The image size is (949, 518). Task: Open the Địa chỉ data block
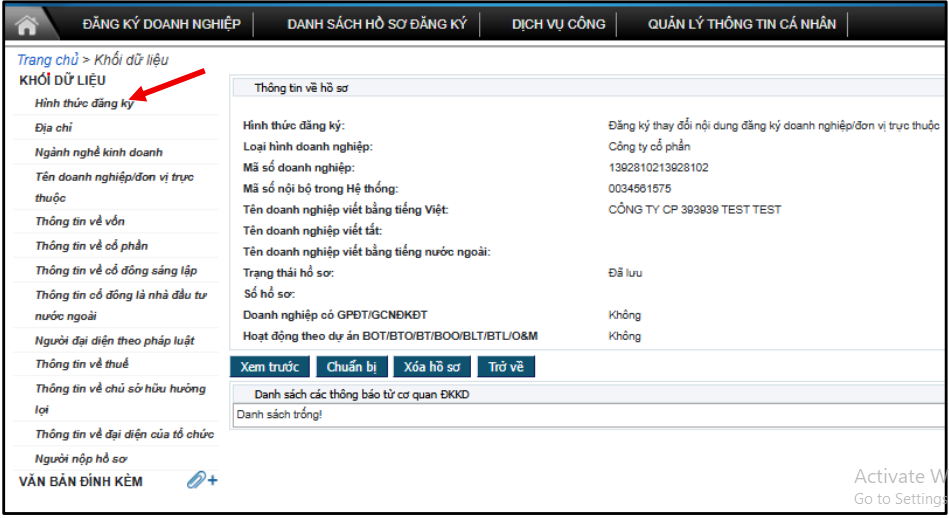pos(53,128)
